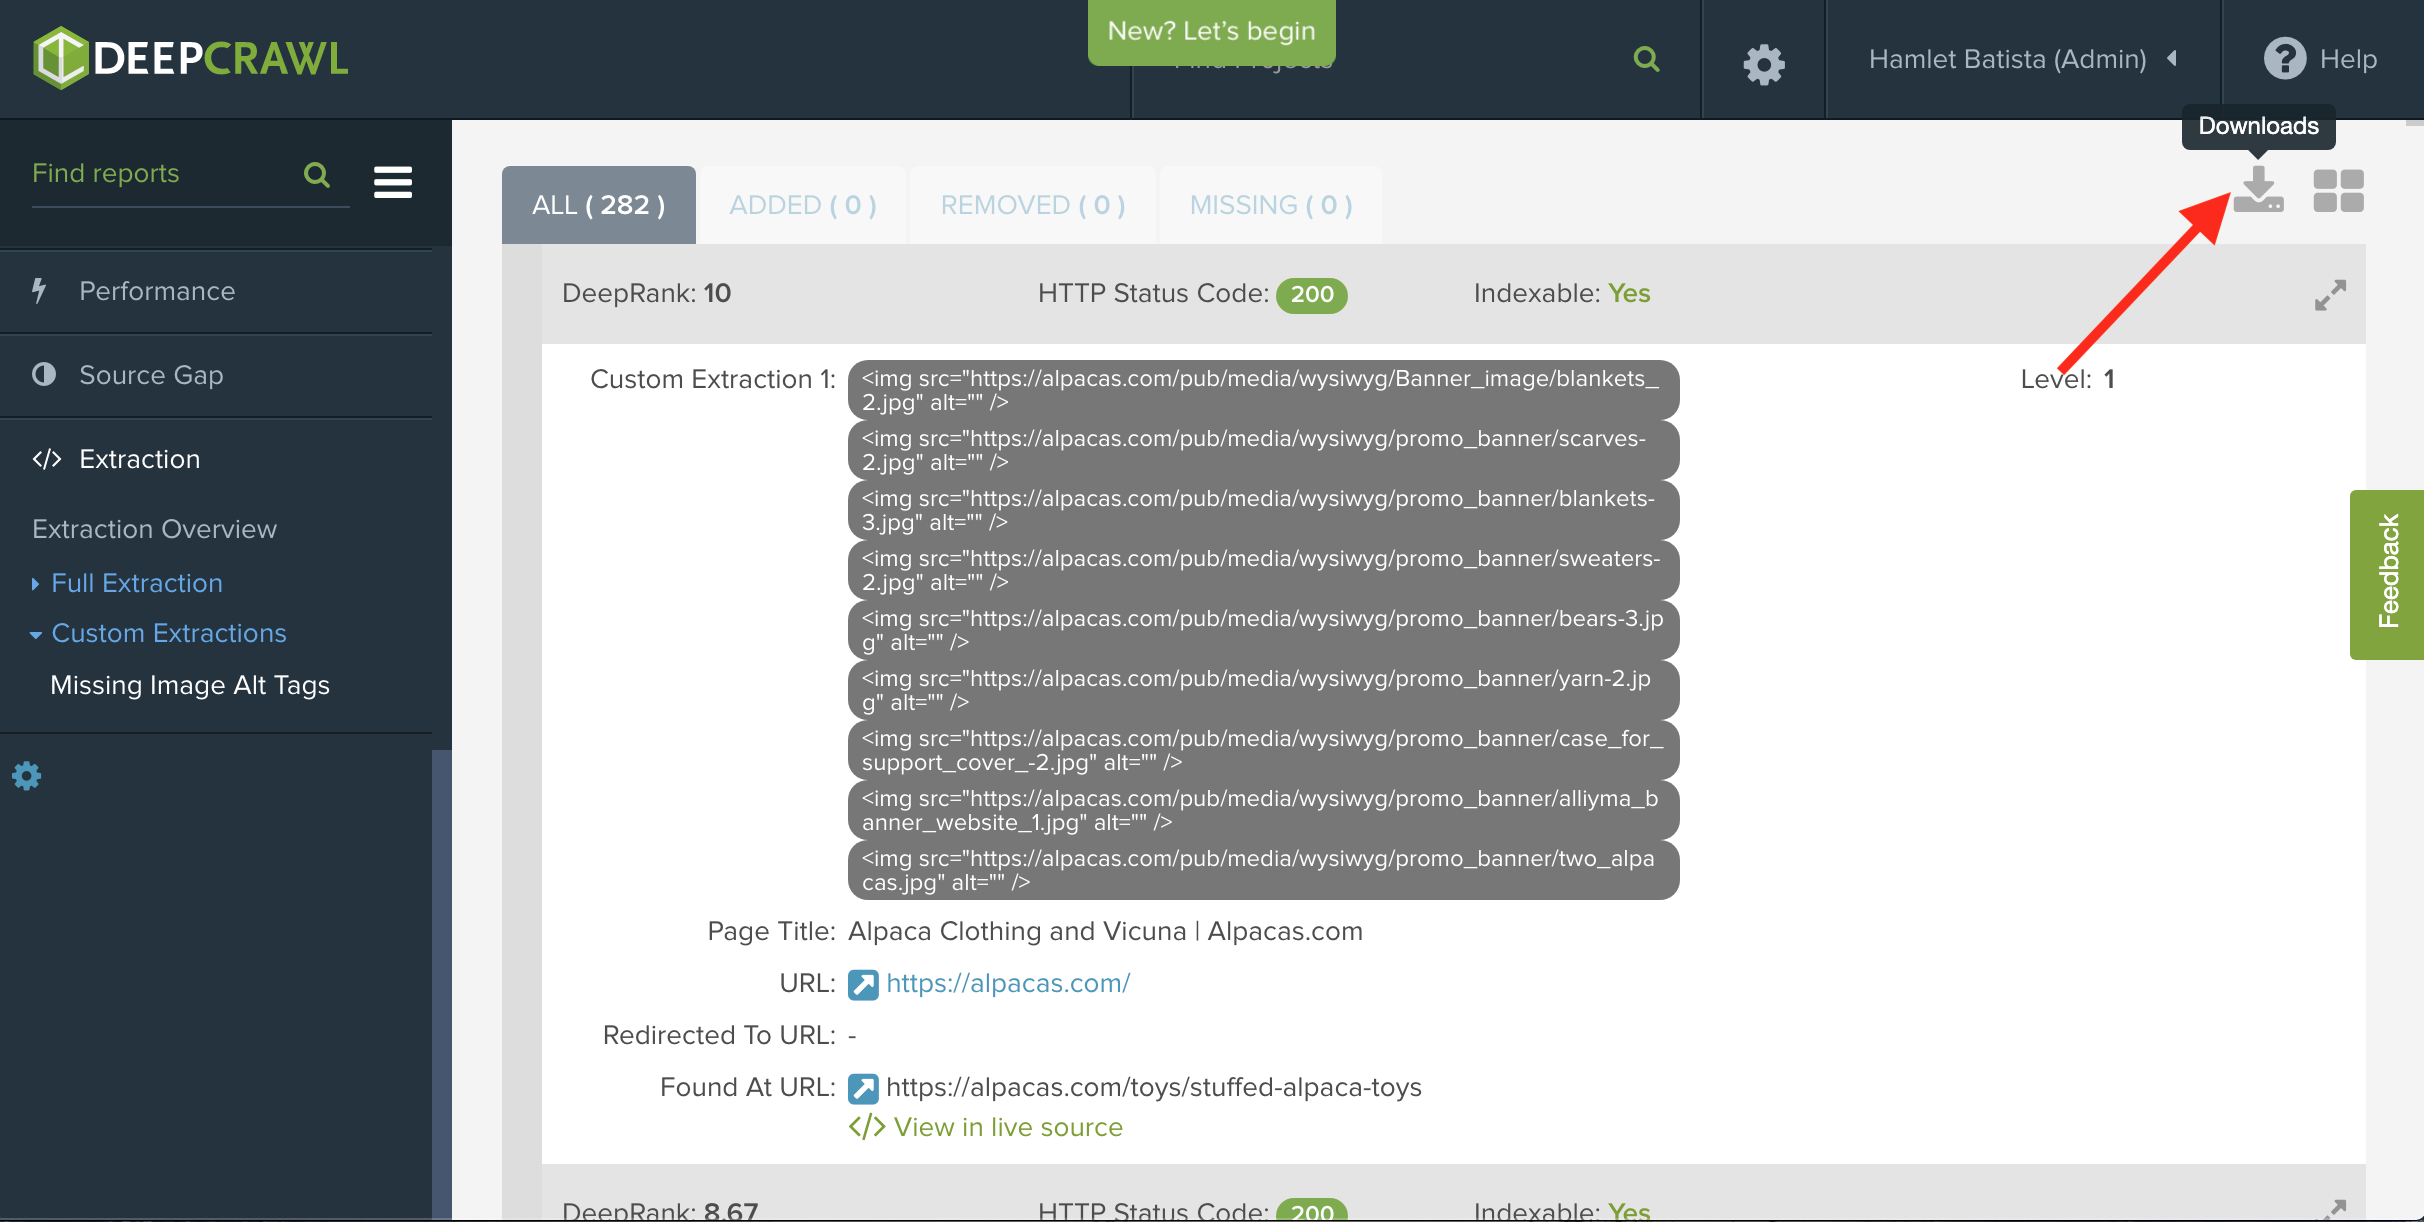Switch to grid view layout icon

click(x=2338, y=190)
